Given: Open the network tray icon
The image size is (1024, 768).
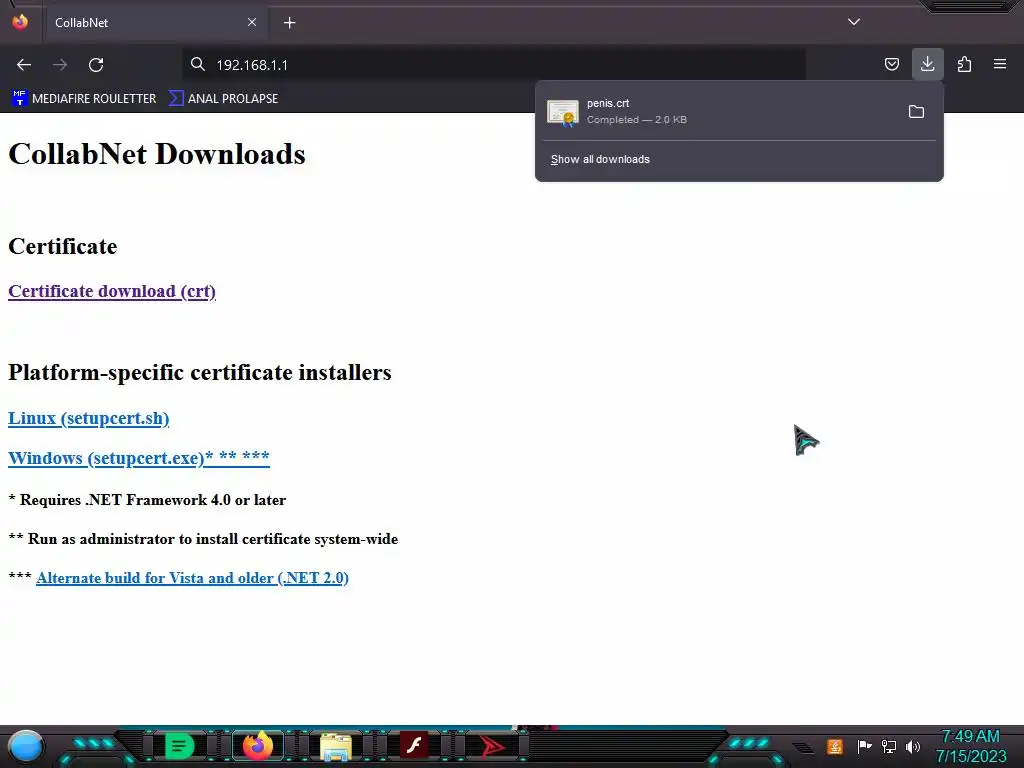Looking at the screenshot, I should click(889, 746).
